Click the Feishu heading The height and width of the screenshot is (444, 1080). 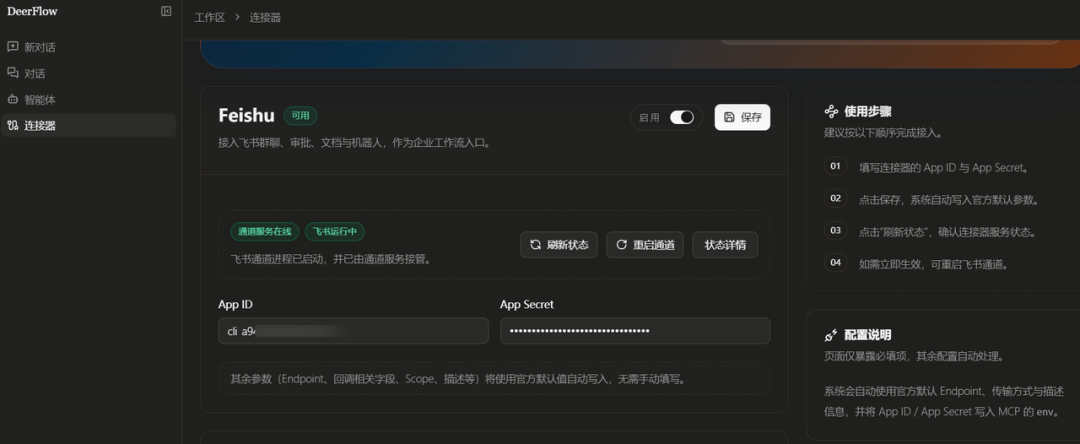pyautogui.click(x=247, y=115)
